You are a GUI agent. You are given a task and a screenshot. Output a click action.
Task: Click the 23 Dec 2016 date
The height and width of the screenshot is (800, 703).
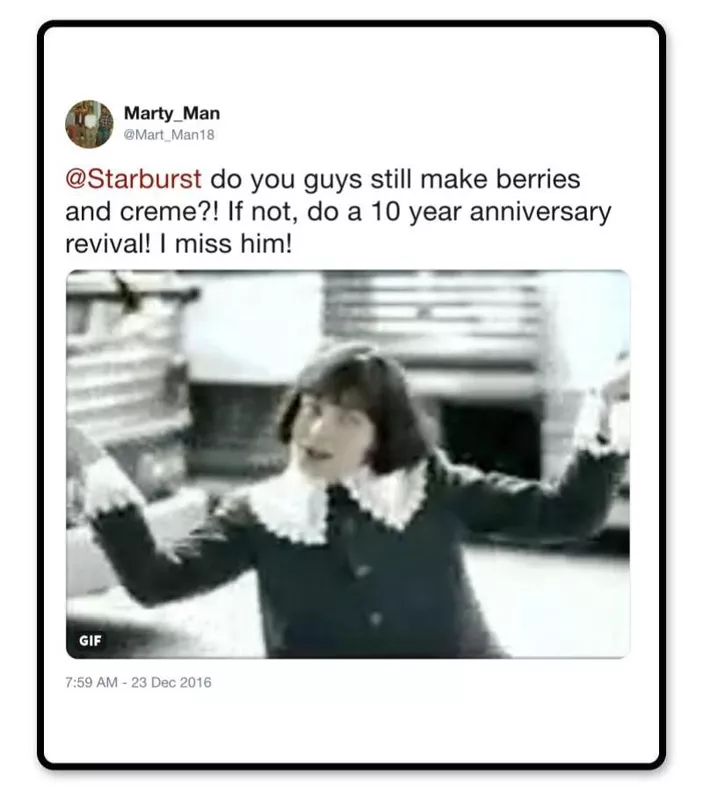[x=171, y=682]
